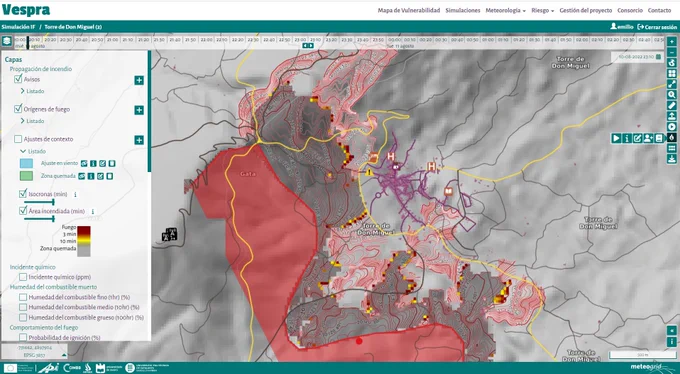The height and width of the screenshot is (374, 680).
Task: Open the Riesgo dropdown menu
Action: point(543,10)
